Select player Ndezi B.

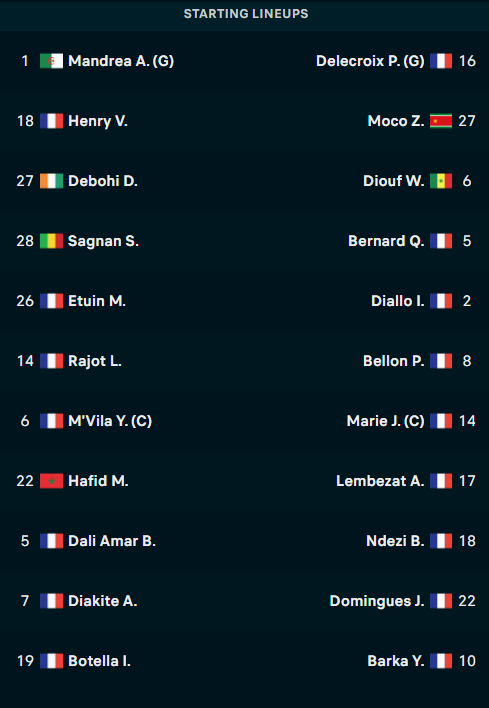395,541
